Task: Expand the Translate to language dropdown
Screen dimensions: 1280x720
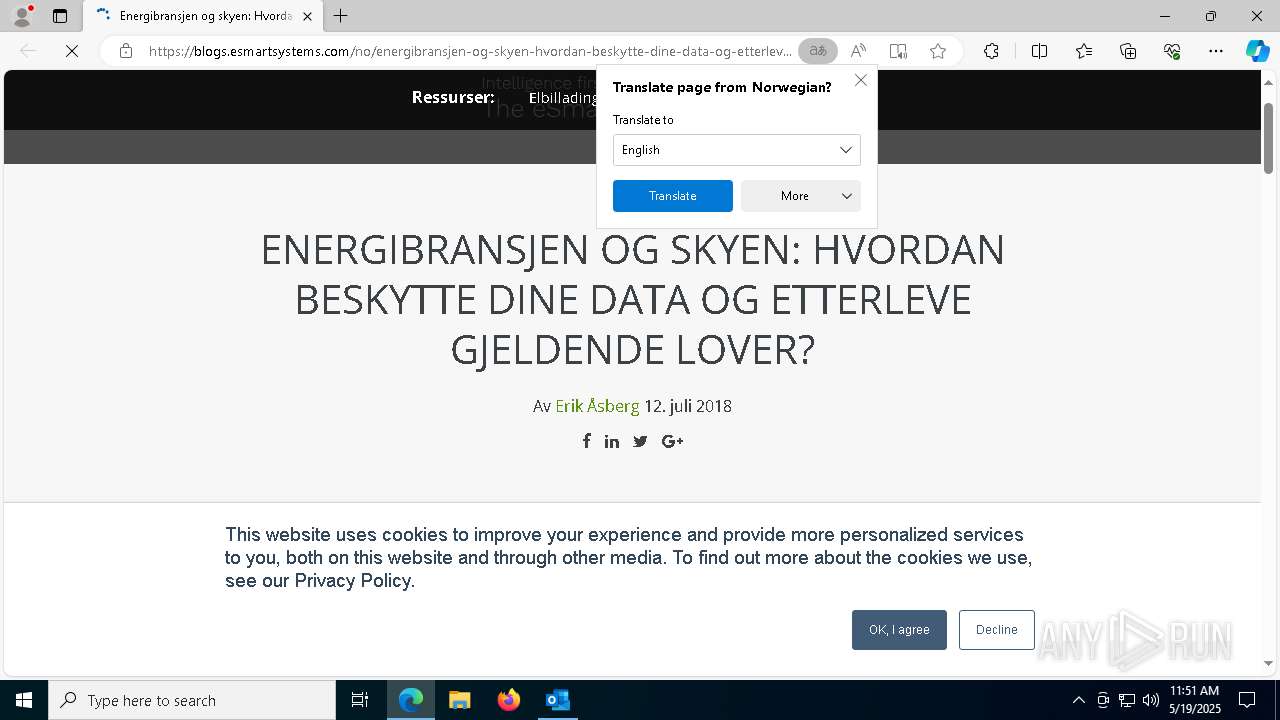Action: click(x=737, y=150)
